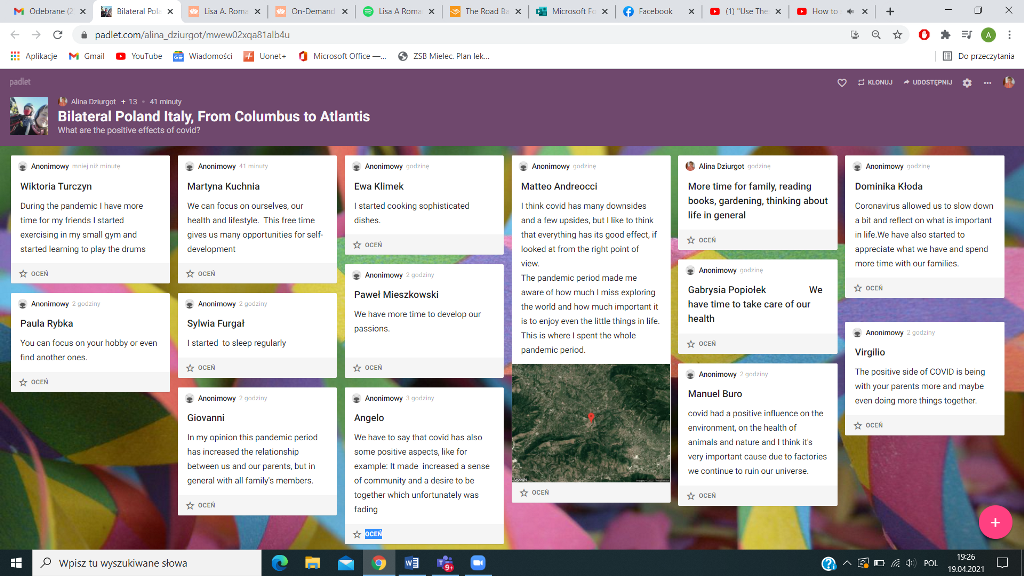Viewport: 1024px width, 576px height.
Task: Click the Opera extension icon in the toolbar
Action: pos(923,34)
